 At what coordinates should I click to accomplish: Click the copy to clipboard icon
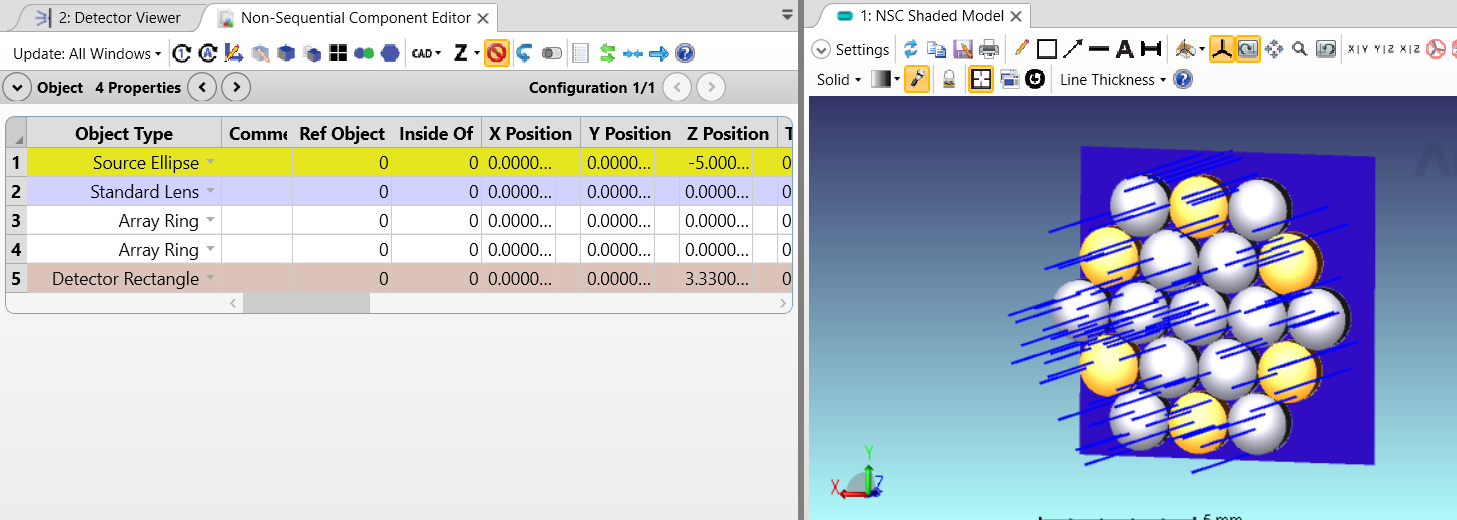click(937, 49)
